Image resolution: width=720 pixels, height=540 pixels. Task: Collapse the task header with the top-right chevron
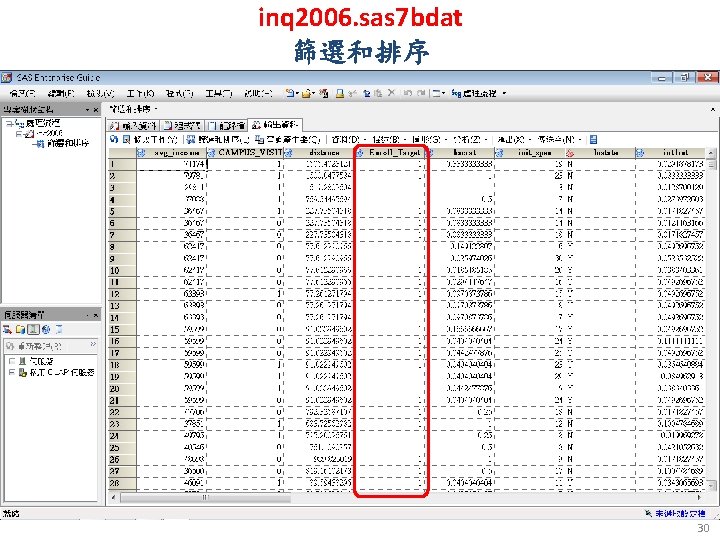click(x=713, y=110)
